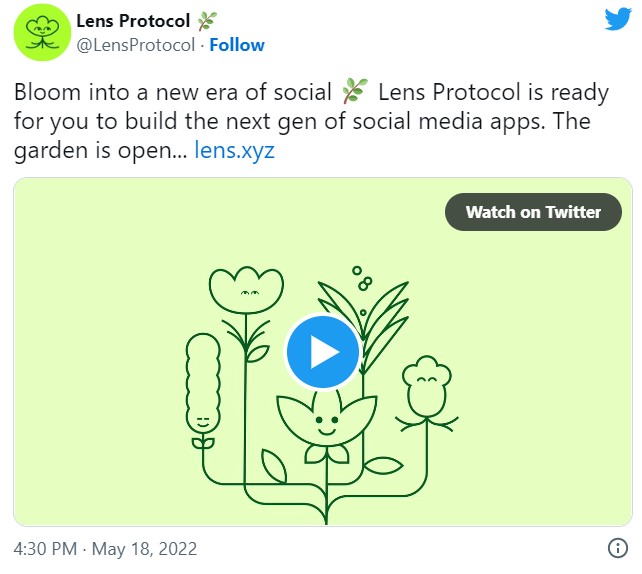Click the Lens Protocol green avatar
Screen dimensions: 642x574
pos(41,32)
